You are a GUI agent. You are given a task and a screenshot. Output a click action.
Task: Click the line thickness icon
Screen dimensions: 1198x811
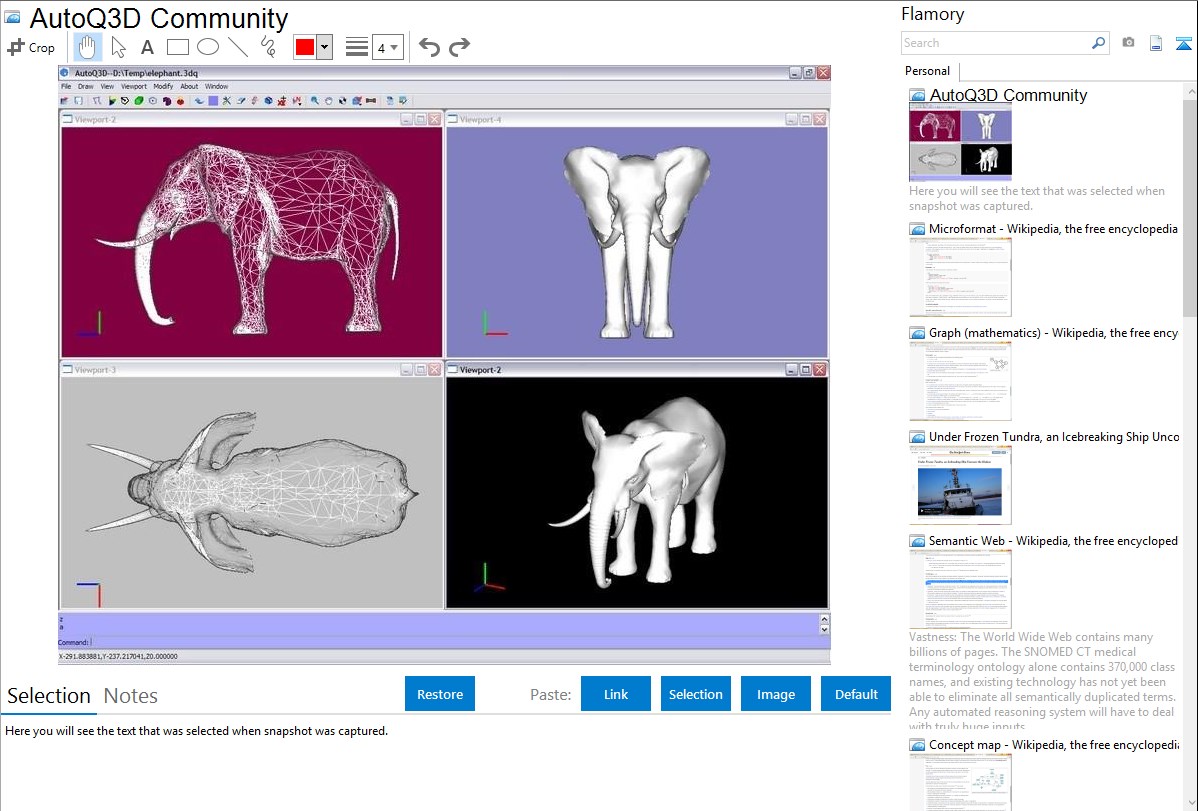[x=357, y=47]
